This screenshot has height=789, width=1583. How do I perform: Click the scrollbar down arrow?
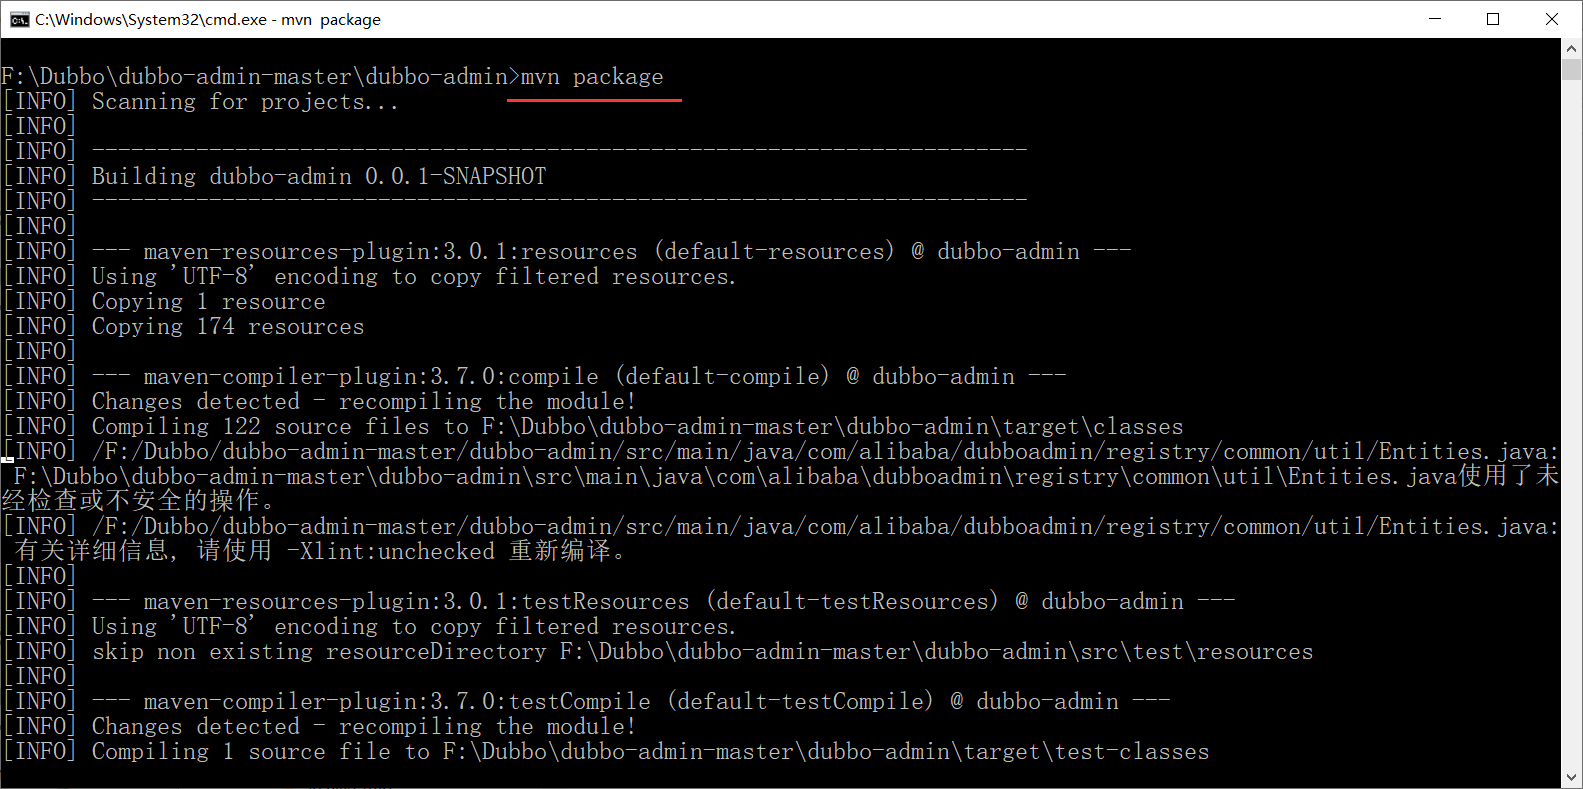(1572, 778)
